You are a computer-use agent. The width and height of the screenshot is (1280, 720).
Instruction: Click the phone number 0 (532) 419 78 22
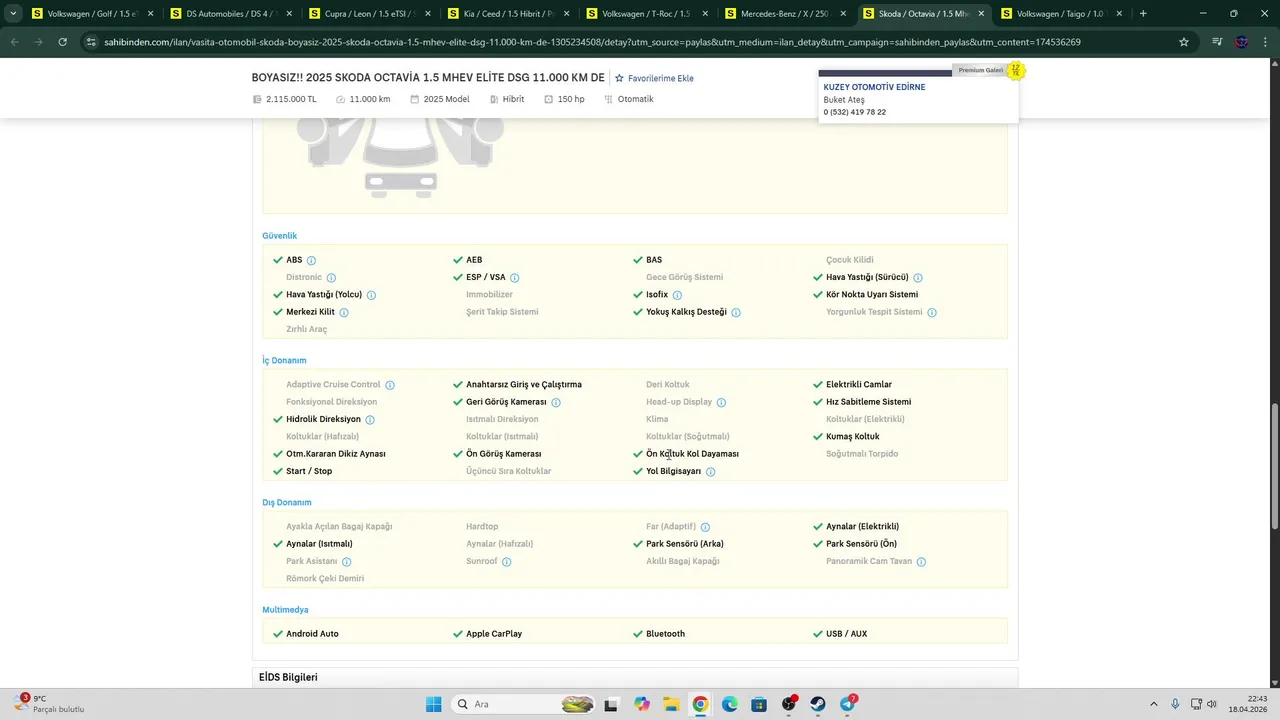854,112
